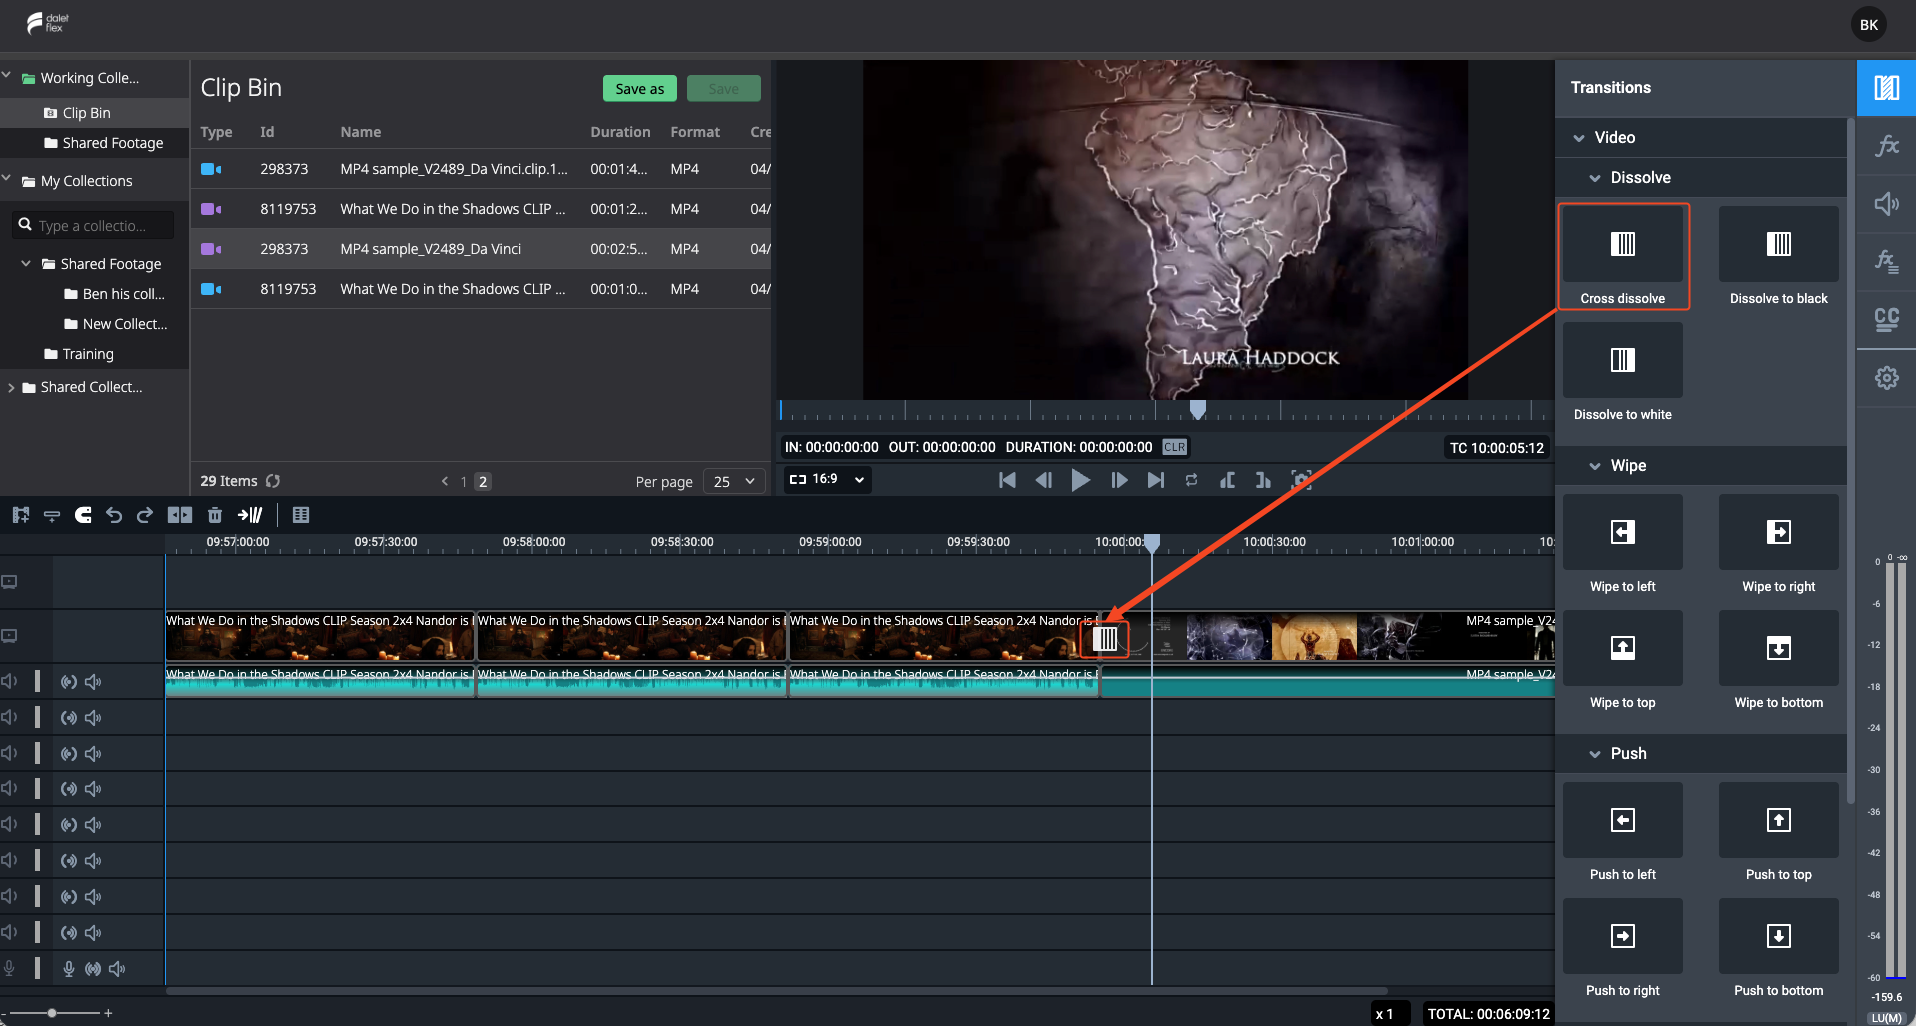Go to page 2 of Clip Bin
The image size is (1916, 1026).
[483, 482]
